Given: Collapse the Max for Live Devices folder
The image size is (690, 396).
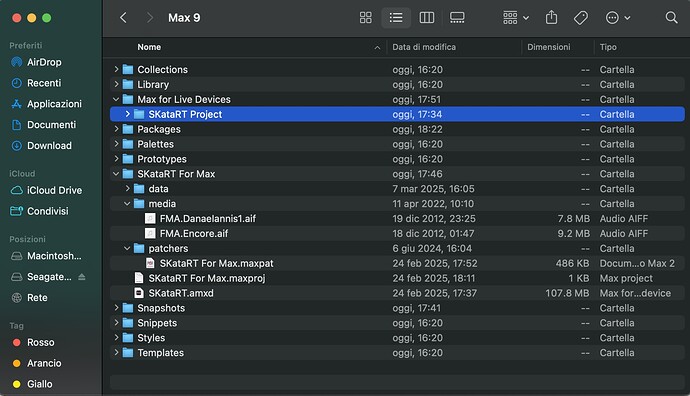Looking at the screenshot, I should 116,99.
